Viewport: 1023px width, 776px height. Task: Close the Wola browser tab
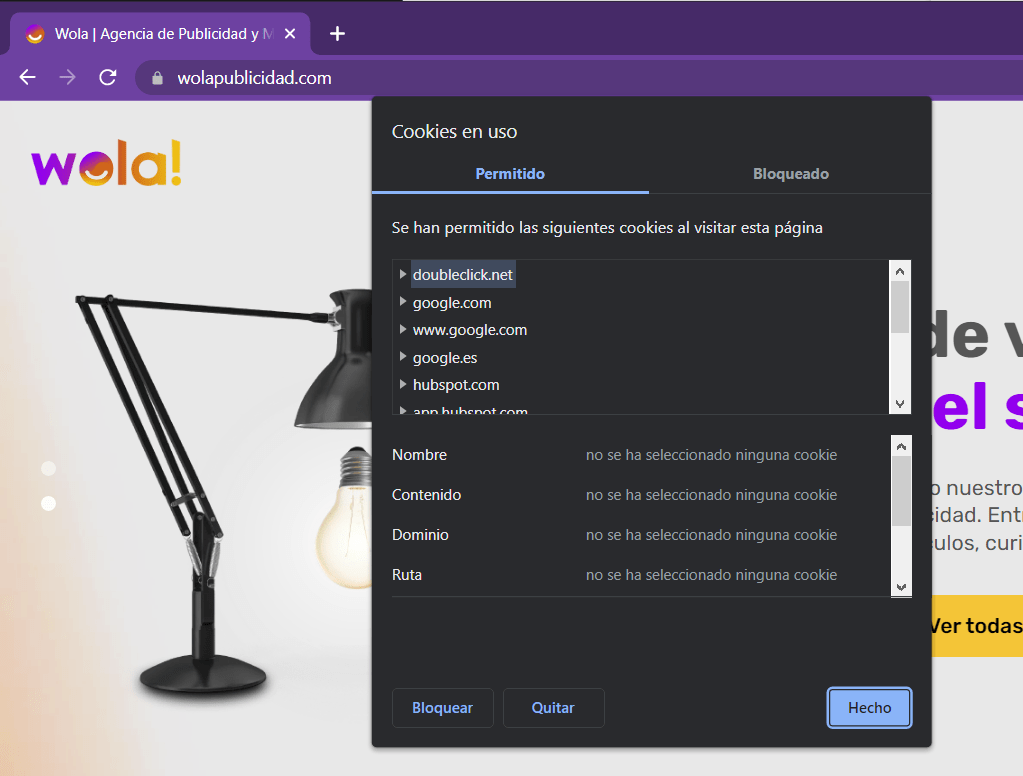[x=290, y=34]
